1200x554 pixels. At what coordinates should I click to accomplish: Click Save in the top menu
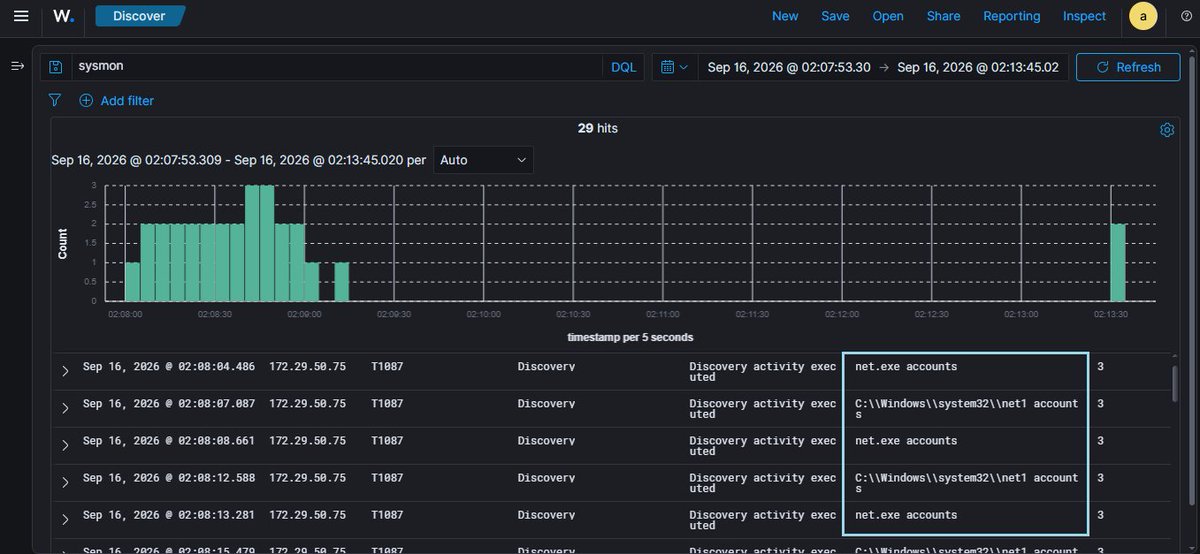pos(835,16)
